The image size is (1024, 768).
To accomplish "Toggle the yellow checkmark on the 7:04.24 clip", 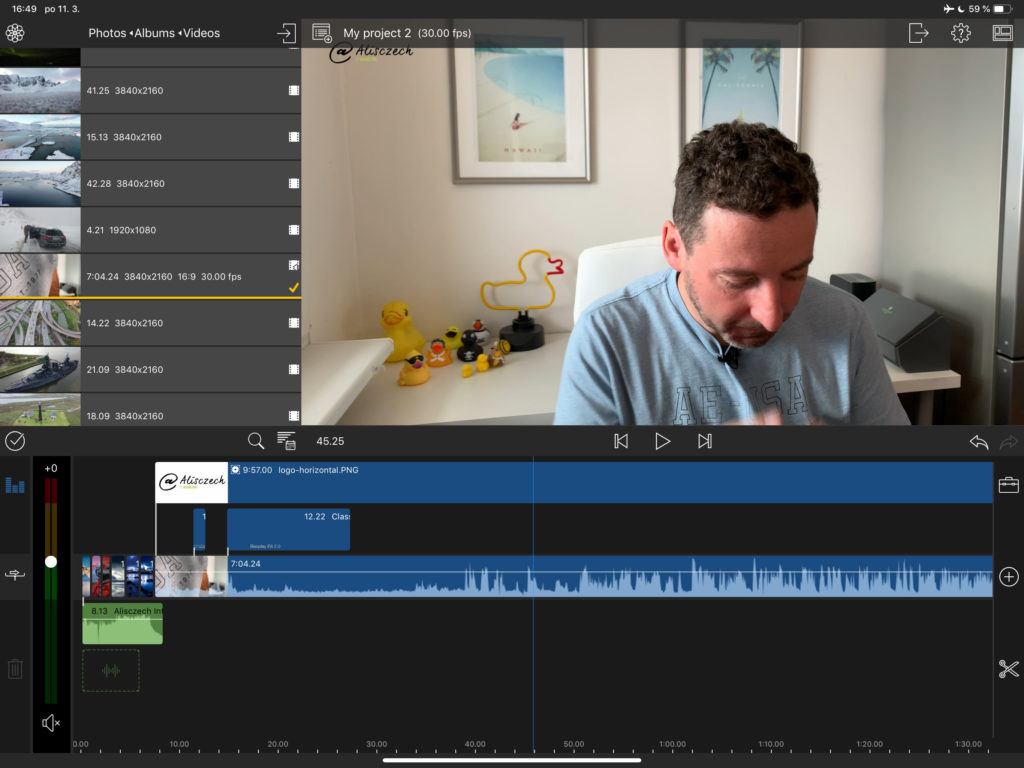I will 294,287.
